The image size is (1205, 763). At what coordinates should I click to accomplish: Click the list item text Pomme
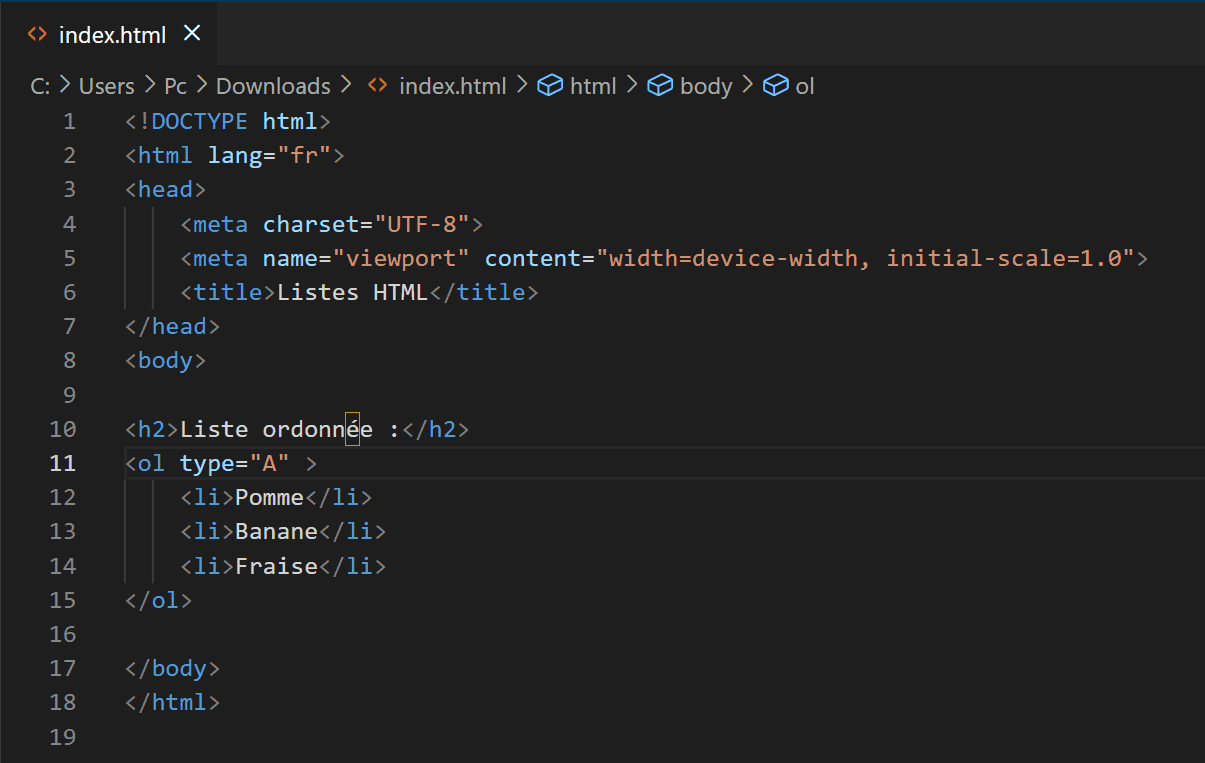[269, 498]
